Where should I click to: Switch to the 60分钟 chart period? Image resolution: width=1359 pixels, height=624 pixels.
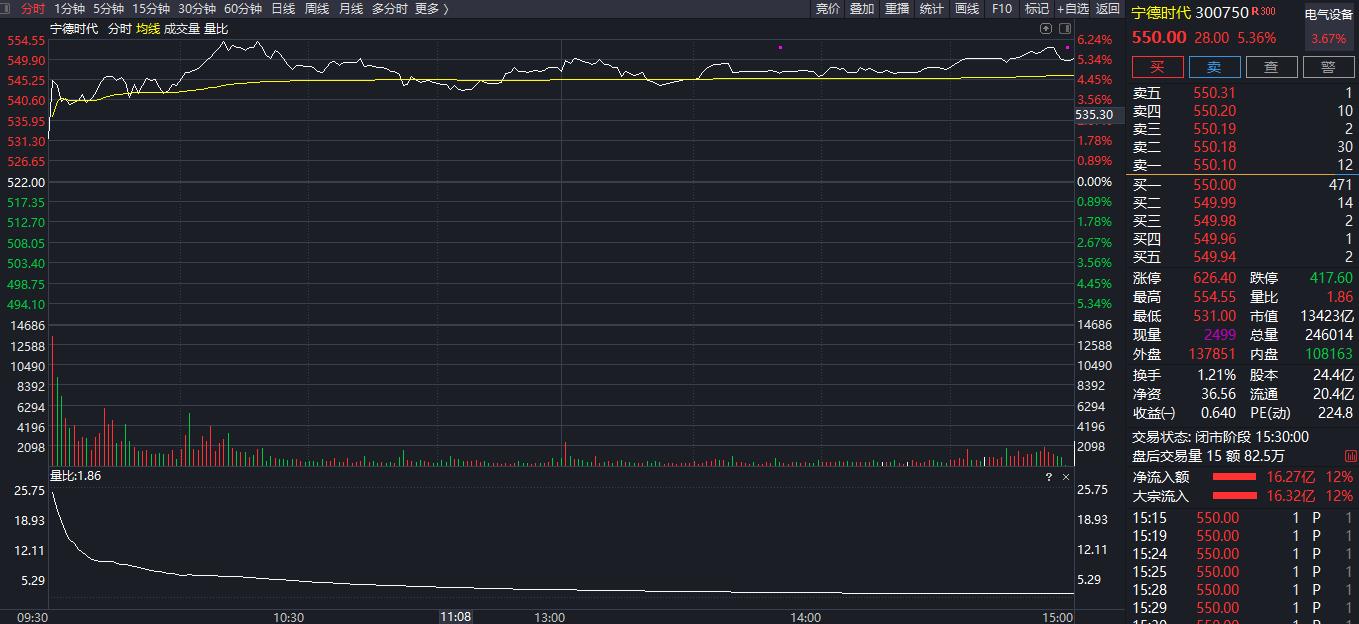click(x=243, y=9)
